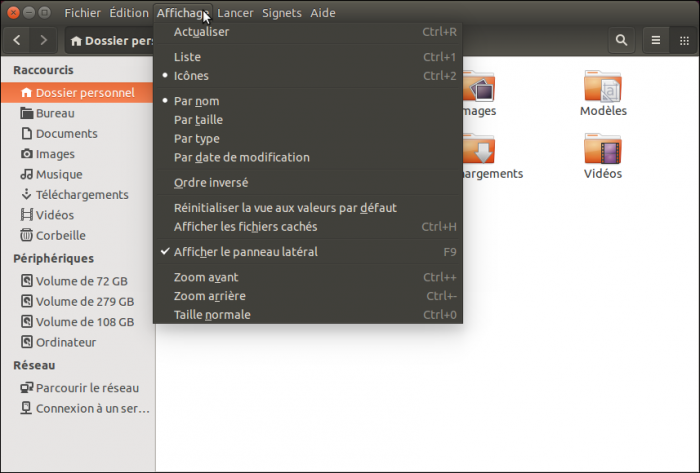Select Zoom avant menu entry
Viewport: 700px width, 473px height.
click(x=206, y=277)
